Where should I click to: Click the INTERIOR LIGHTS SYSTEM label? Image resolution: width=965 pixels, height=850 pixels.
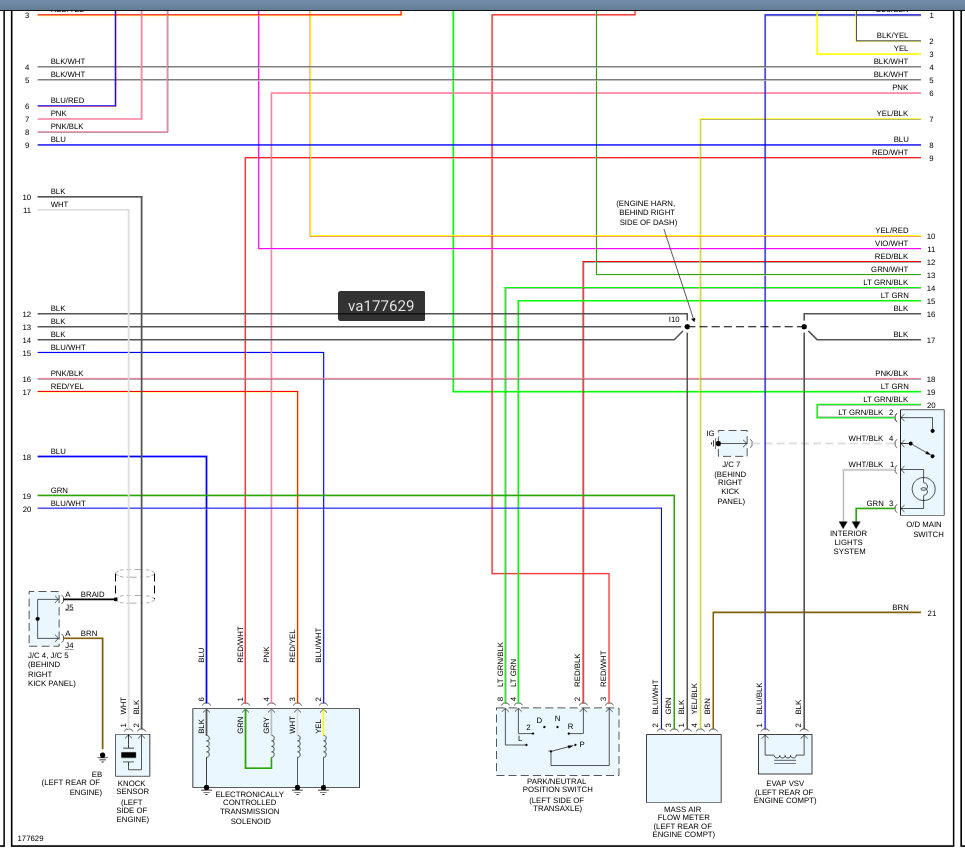849,542
